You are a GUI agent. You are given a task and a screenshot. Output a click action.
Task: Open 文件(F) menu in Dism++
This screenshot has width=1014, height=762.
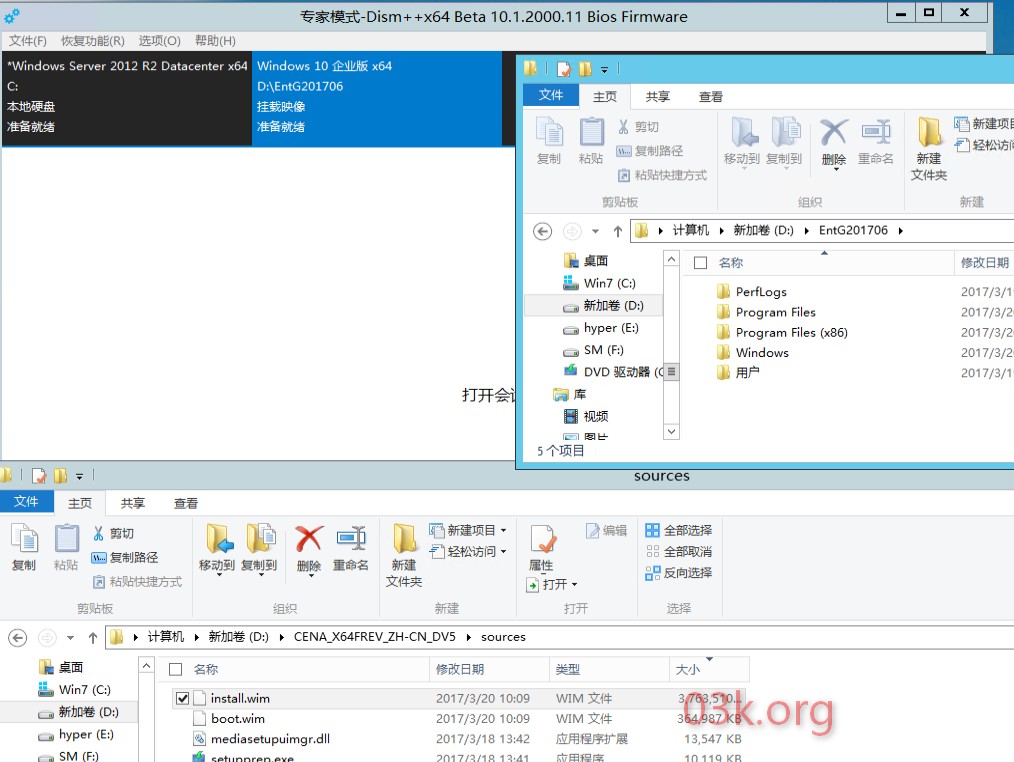coord(27,41)
